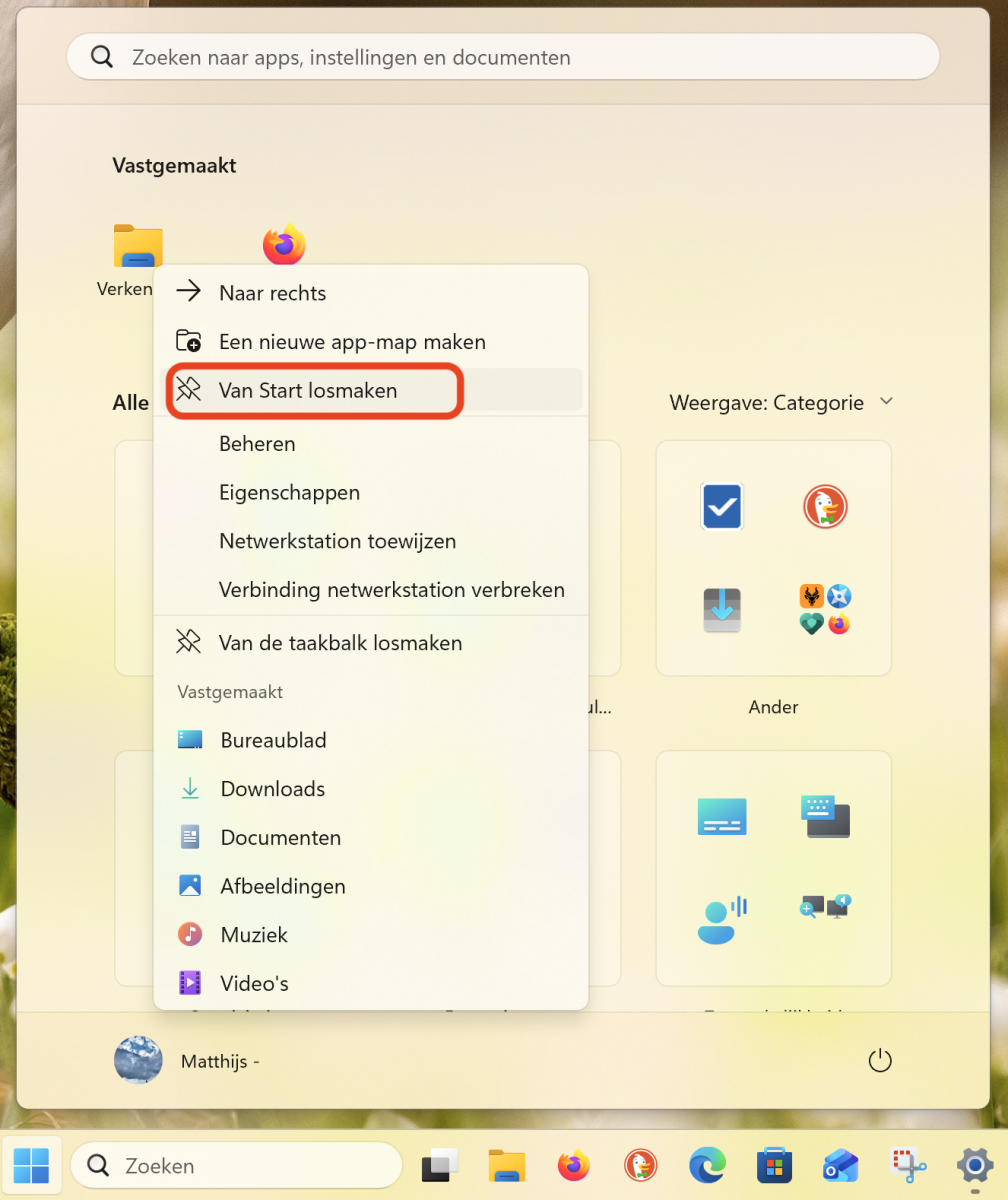The height and width of the screenshot is (1200, 1008).
Task: Expand the Weergave: Categorie dropdown
Action: (x=781, y=403)
